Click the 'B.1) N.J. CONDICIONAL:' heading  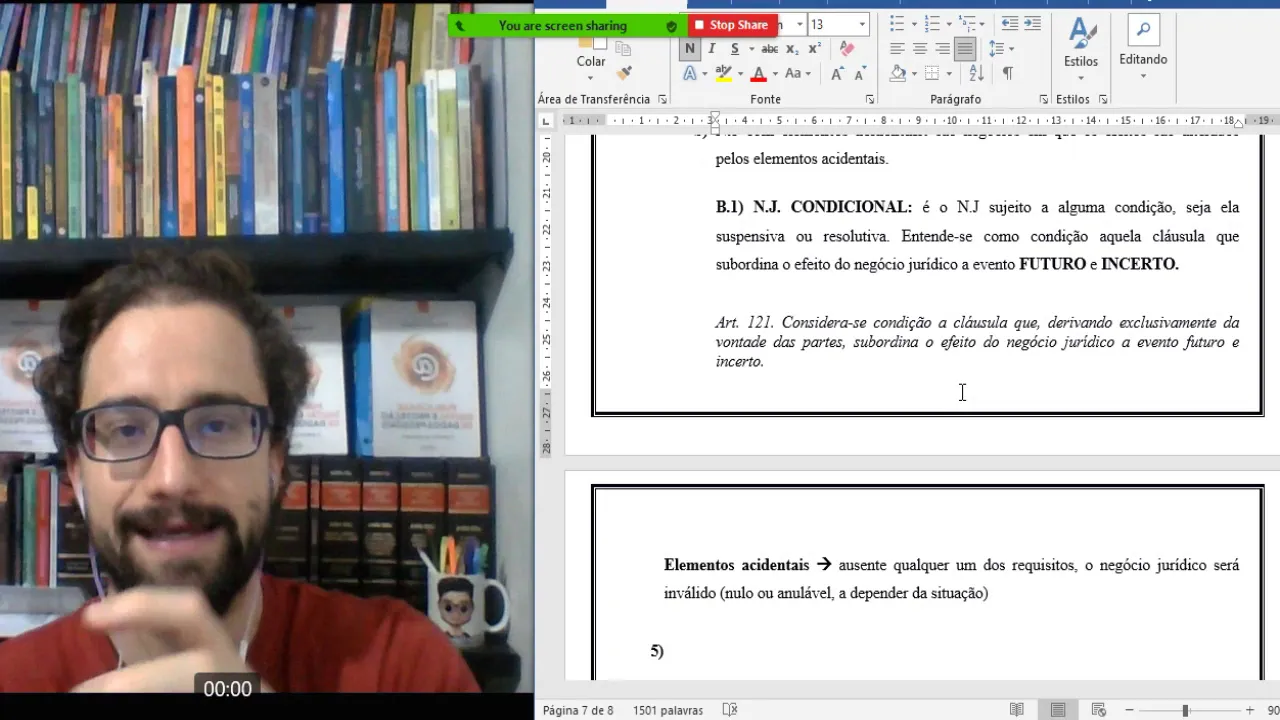click(x=814, y=207)
